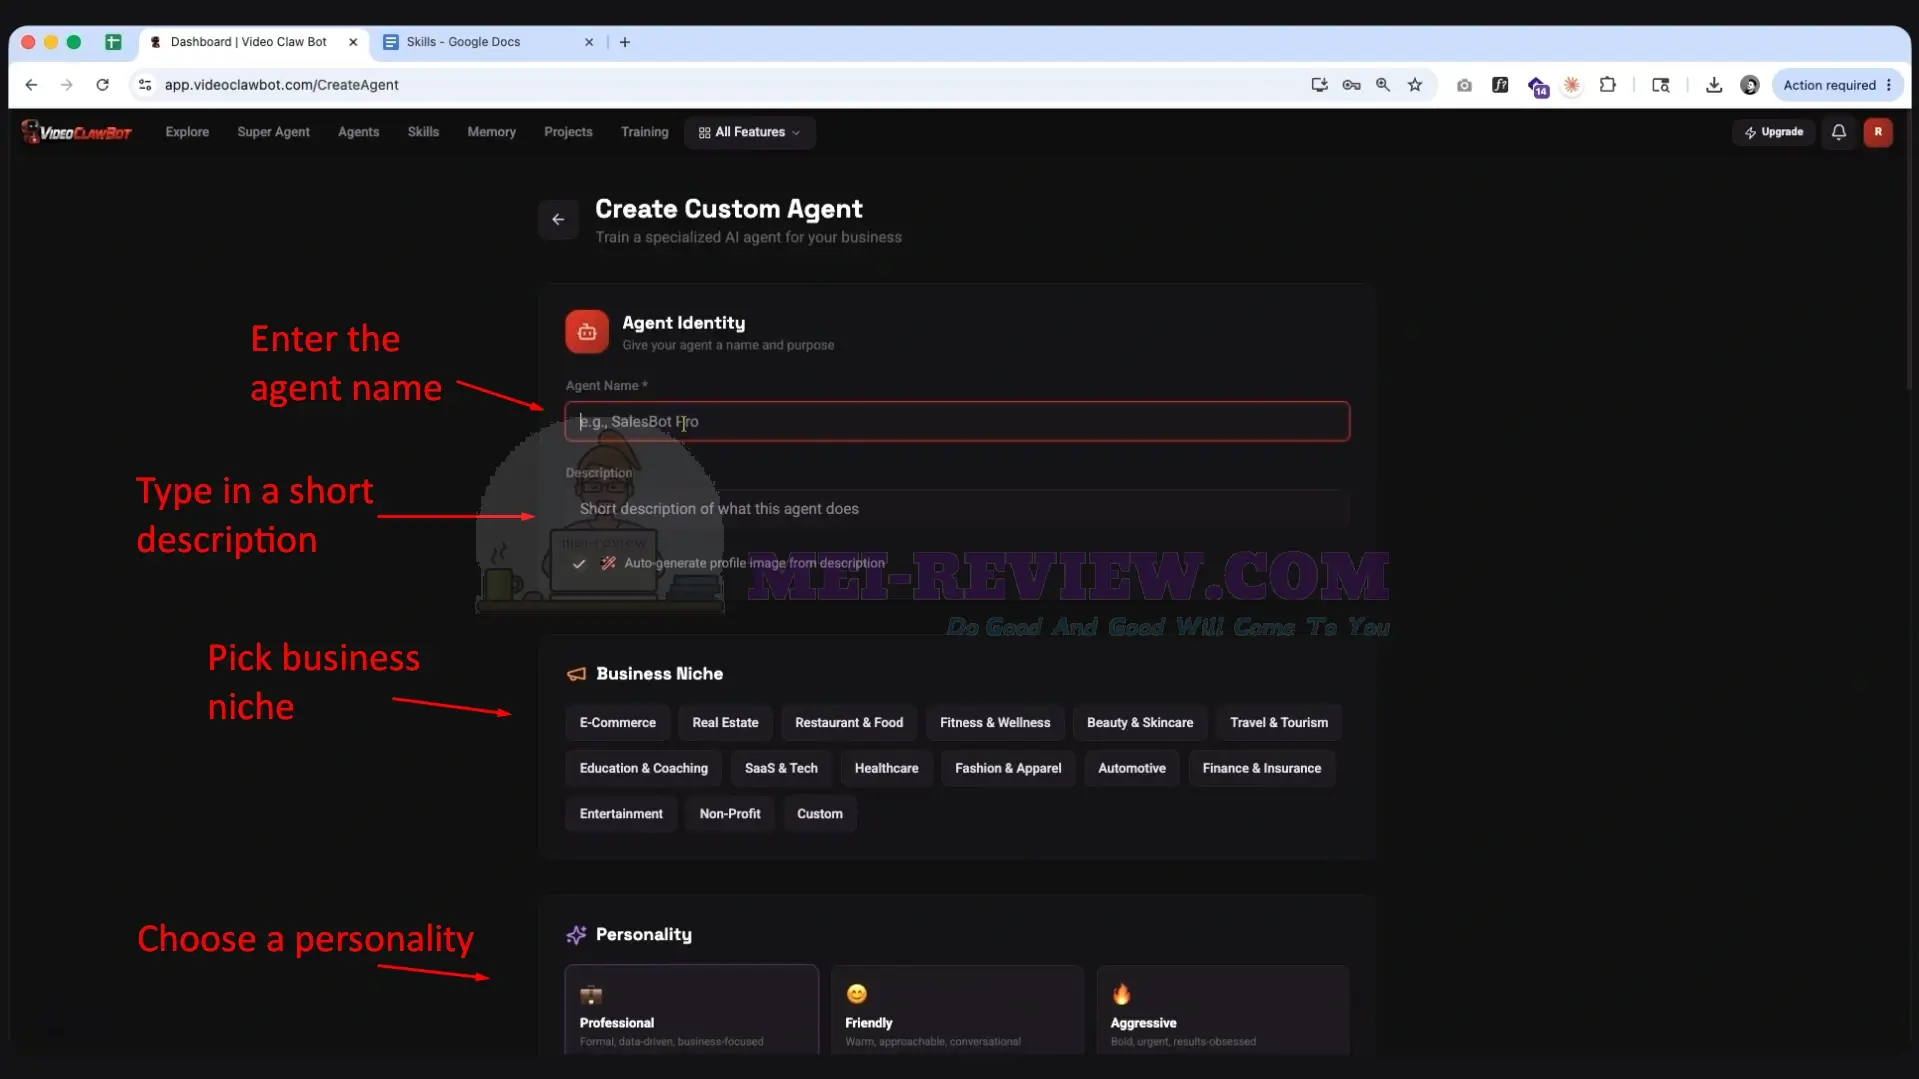
Task: Open browser downloads icon
Action: (x=1713, y=85)
